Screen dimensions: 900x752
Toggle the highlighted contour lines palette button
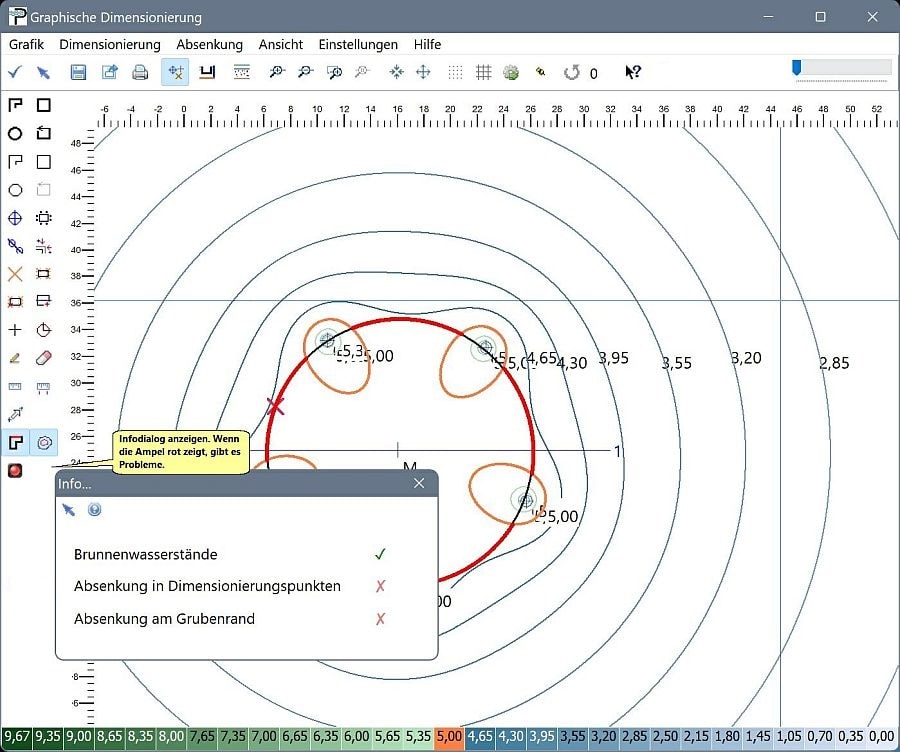coord(44,442)
